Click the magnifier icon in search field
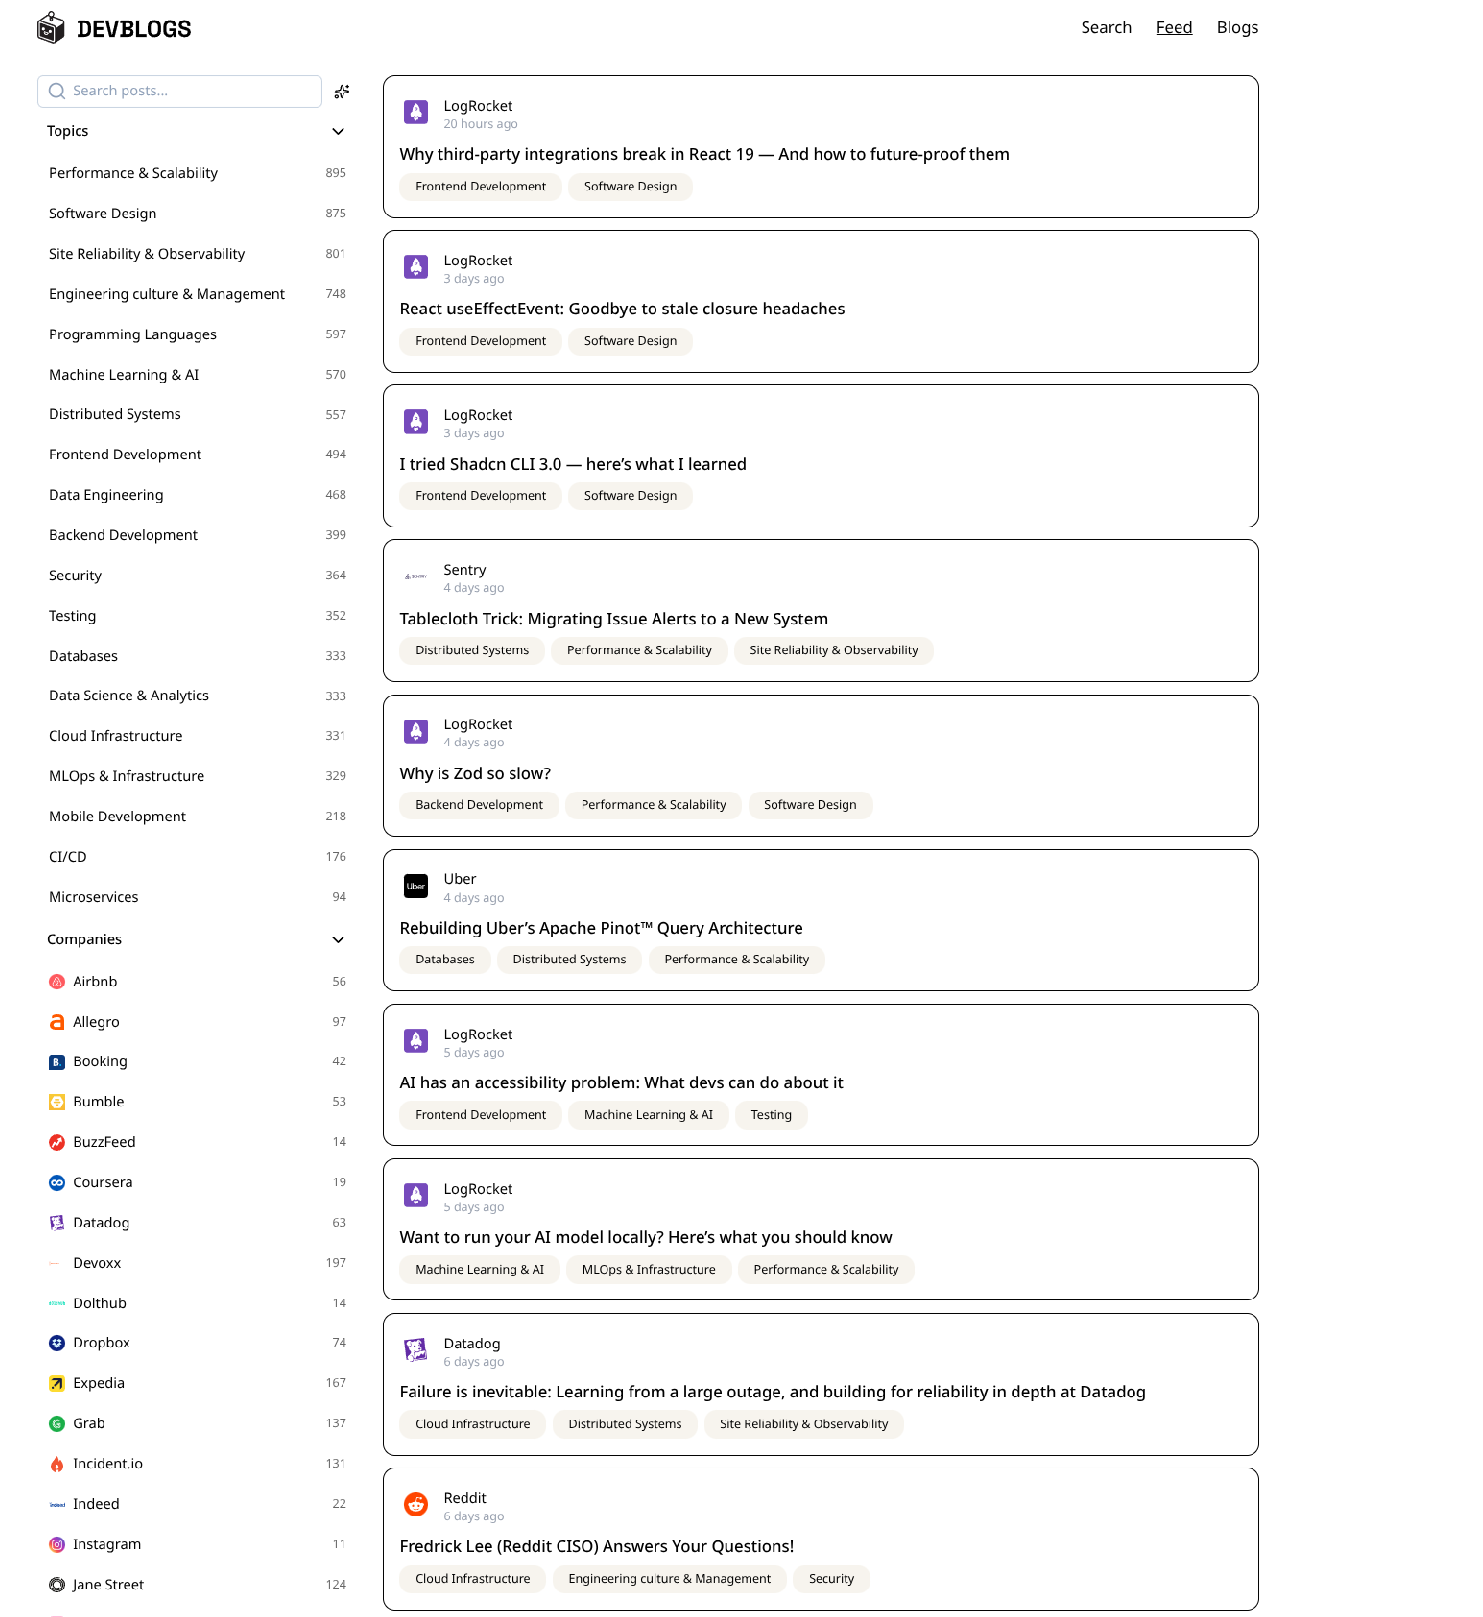Screen dimensions: 1483x1617 click(57, 91)
